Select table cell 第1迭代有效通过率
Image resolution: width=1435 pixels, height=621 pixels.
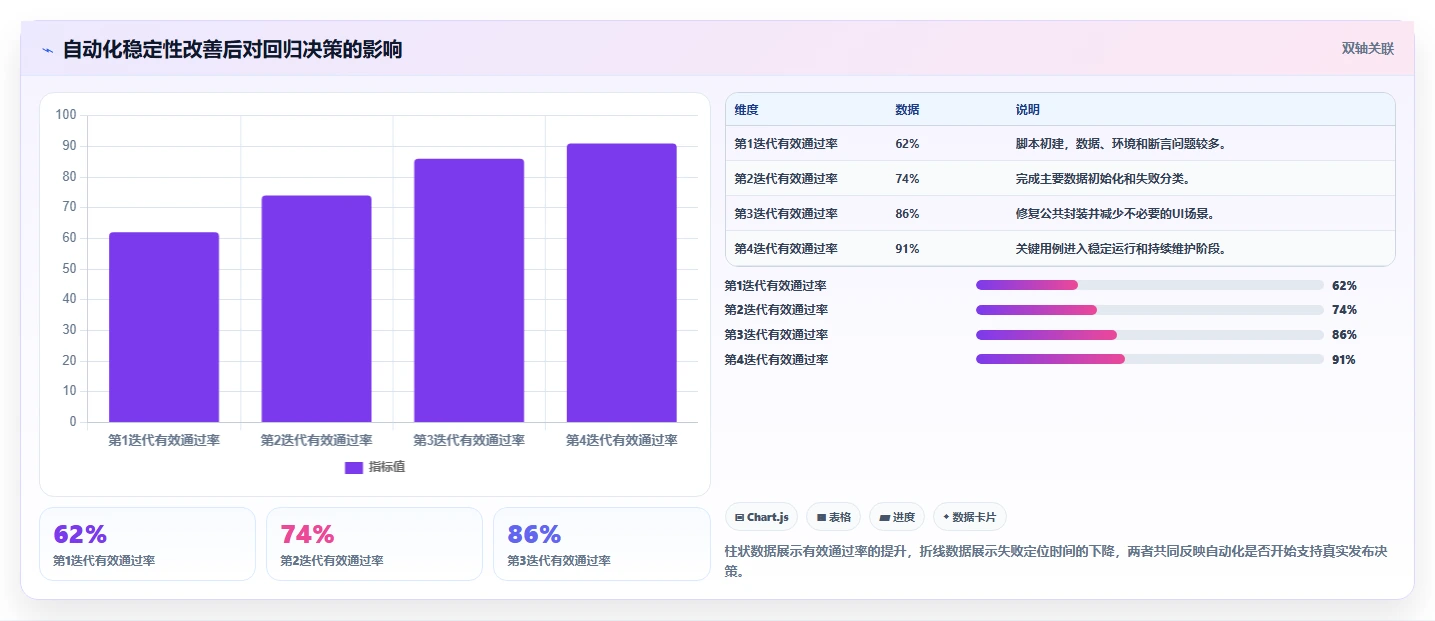[786, 144]
